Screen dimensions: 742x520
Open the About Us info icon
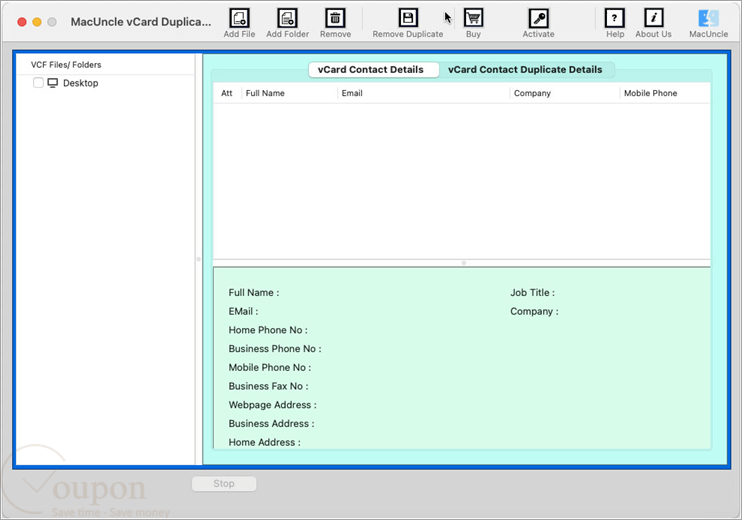tap(654, 18)
